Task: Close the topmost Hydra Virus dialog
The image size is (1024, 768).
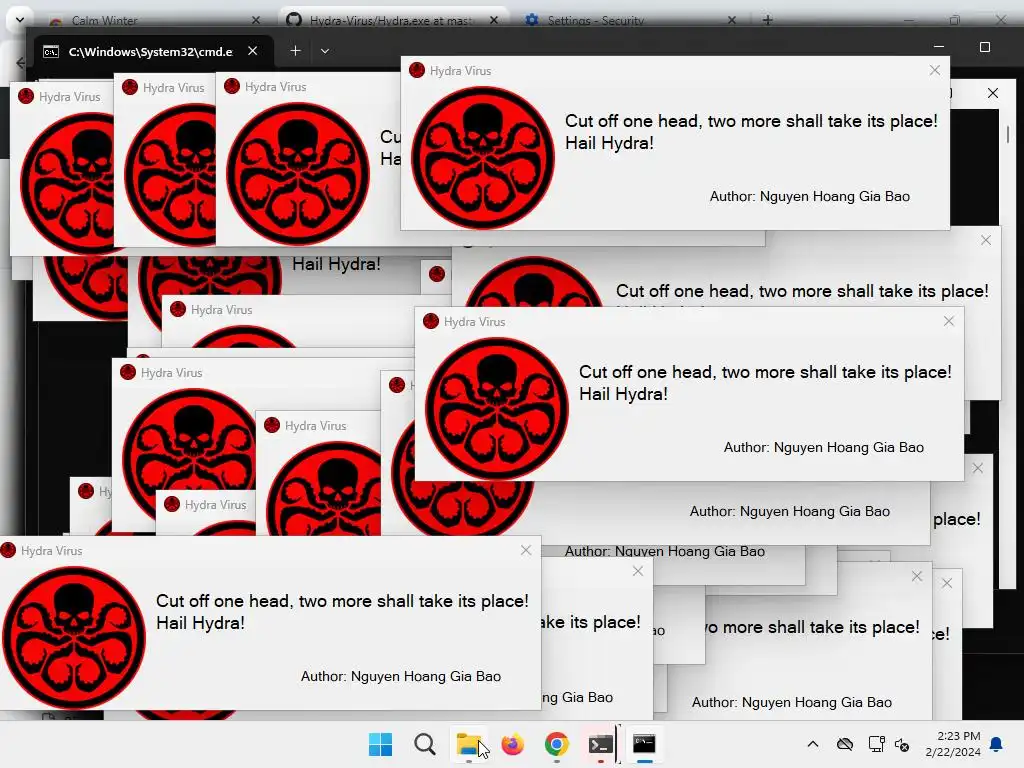Action: [935, 70]
